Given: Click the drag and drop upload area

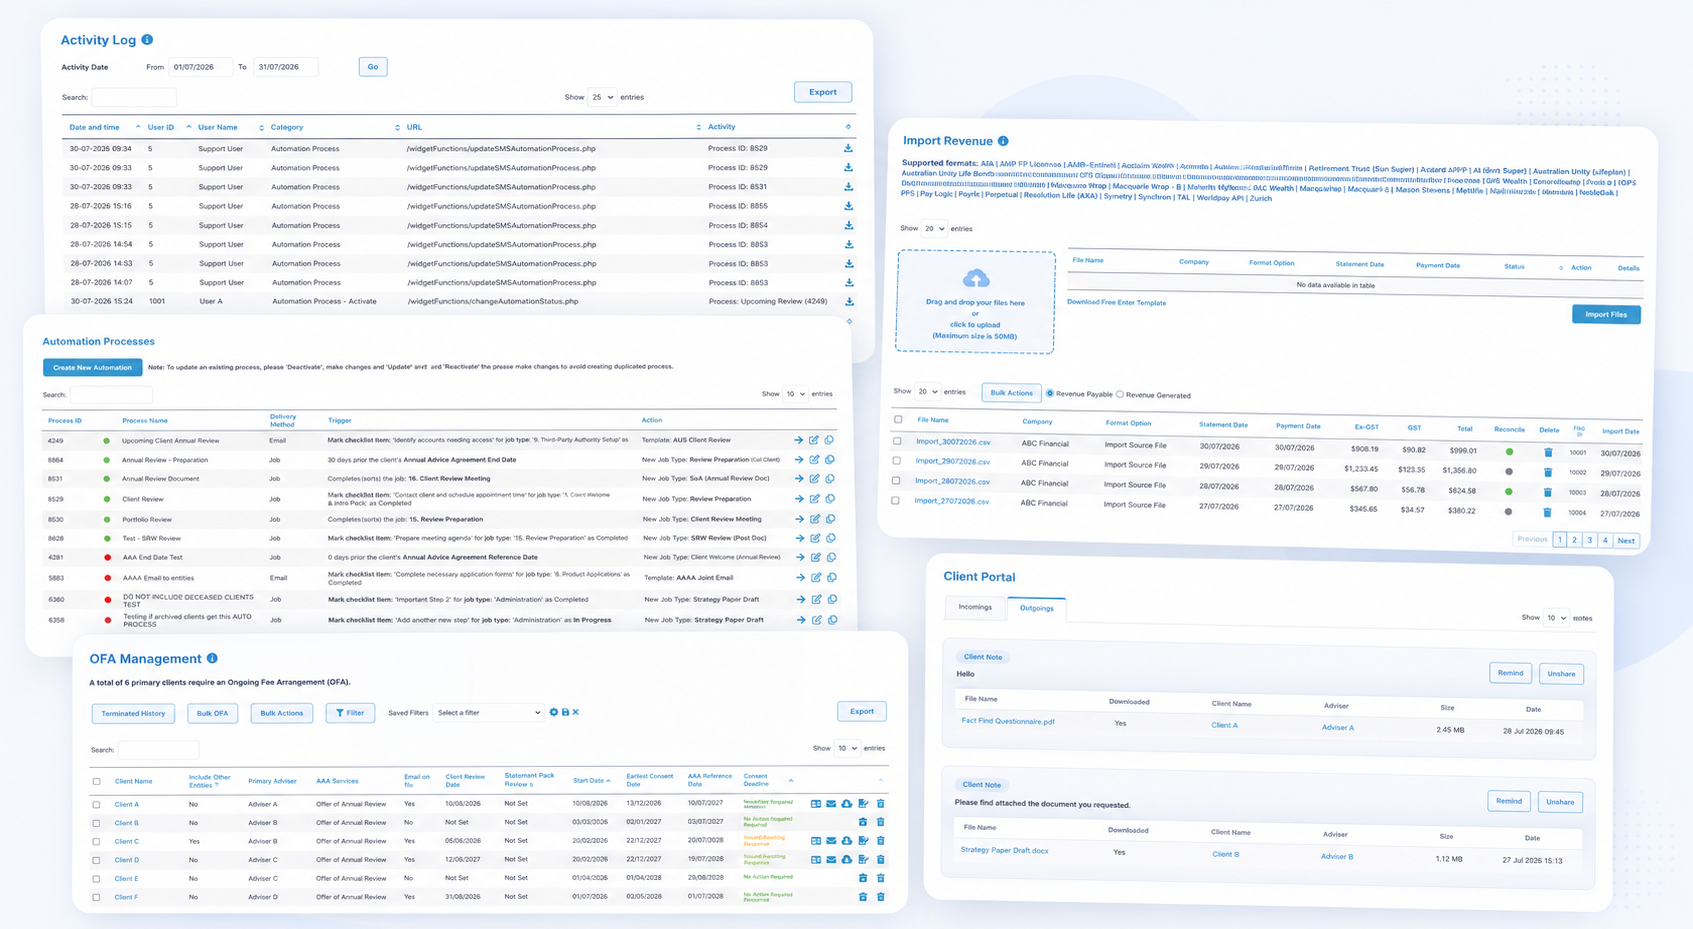Looking at the screenshot, I should (975, 302).
